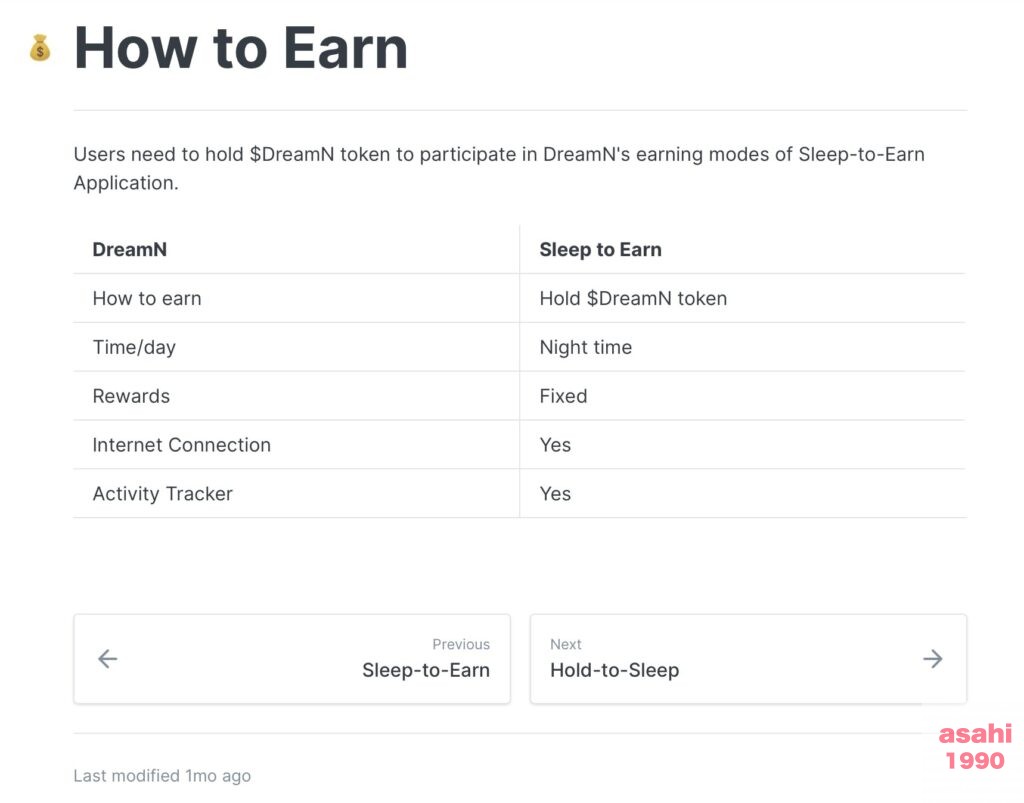Open the Previous Sleep-to-Earn page link
1024x803 pixels.
click(x=292, y=659)
